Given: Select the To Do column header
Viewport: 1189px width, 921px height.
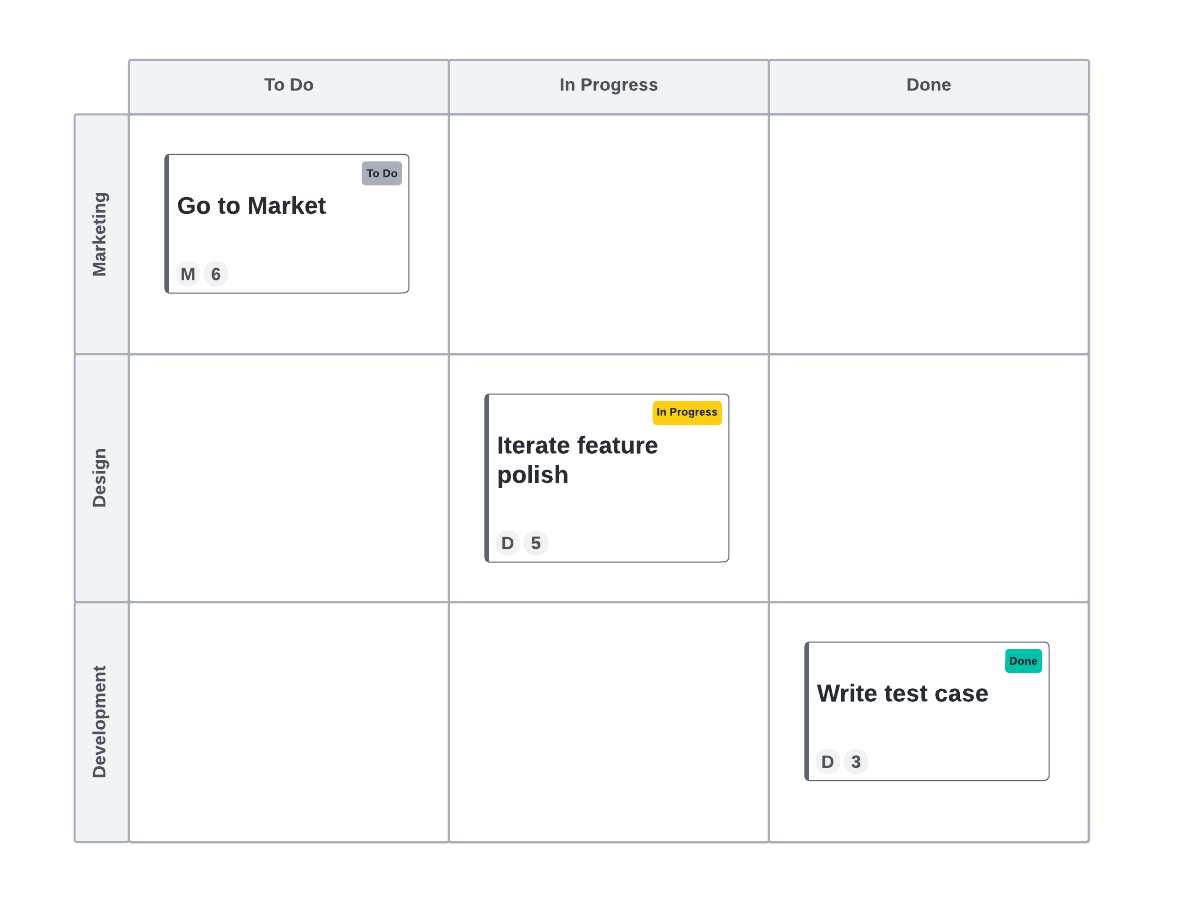Looking at the screenshot, I should click(288, 86).
